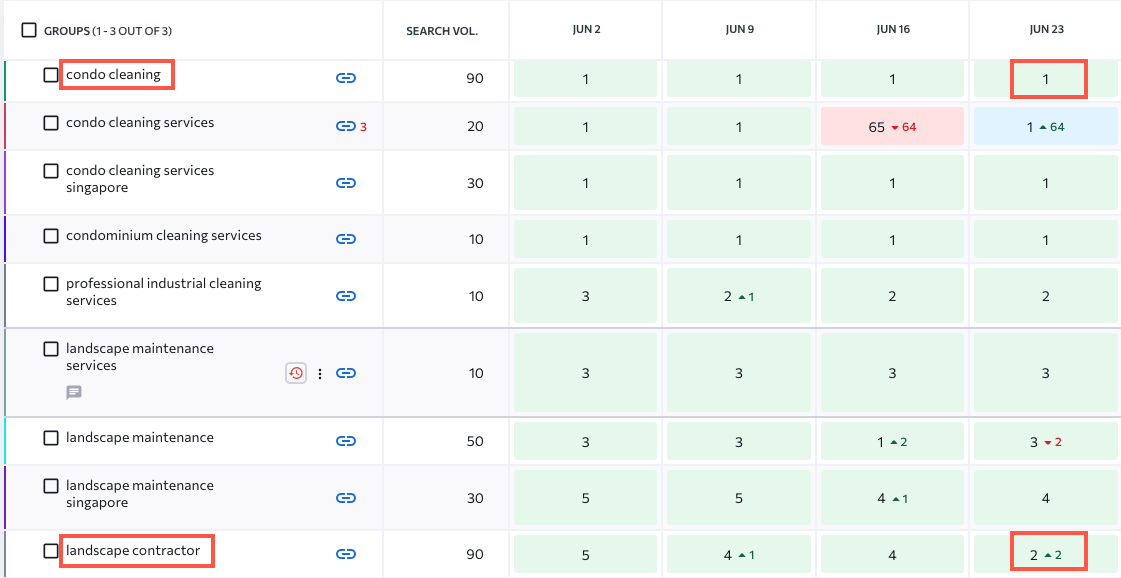
Task: Open the condo cleaning services singapore keyword
Action: coord(140,179)
